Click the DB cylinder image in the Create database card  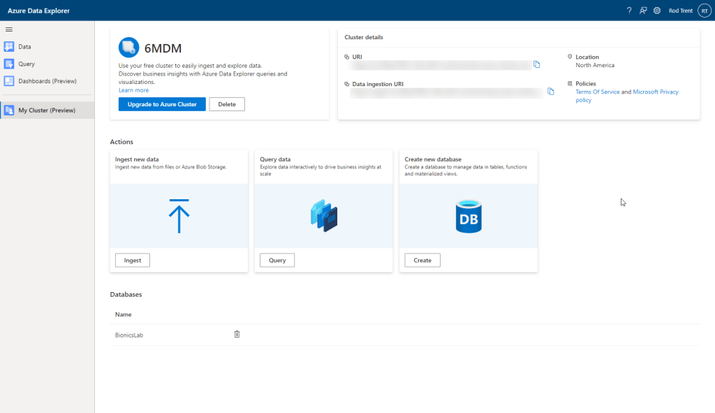(x=468, y=217)
